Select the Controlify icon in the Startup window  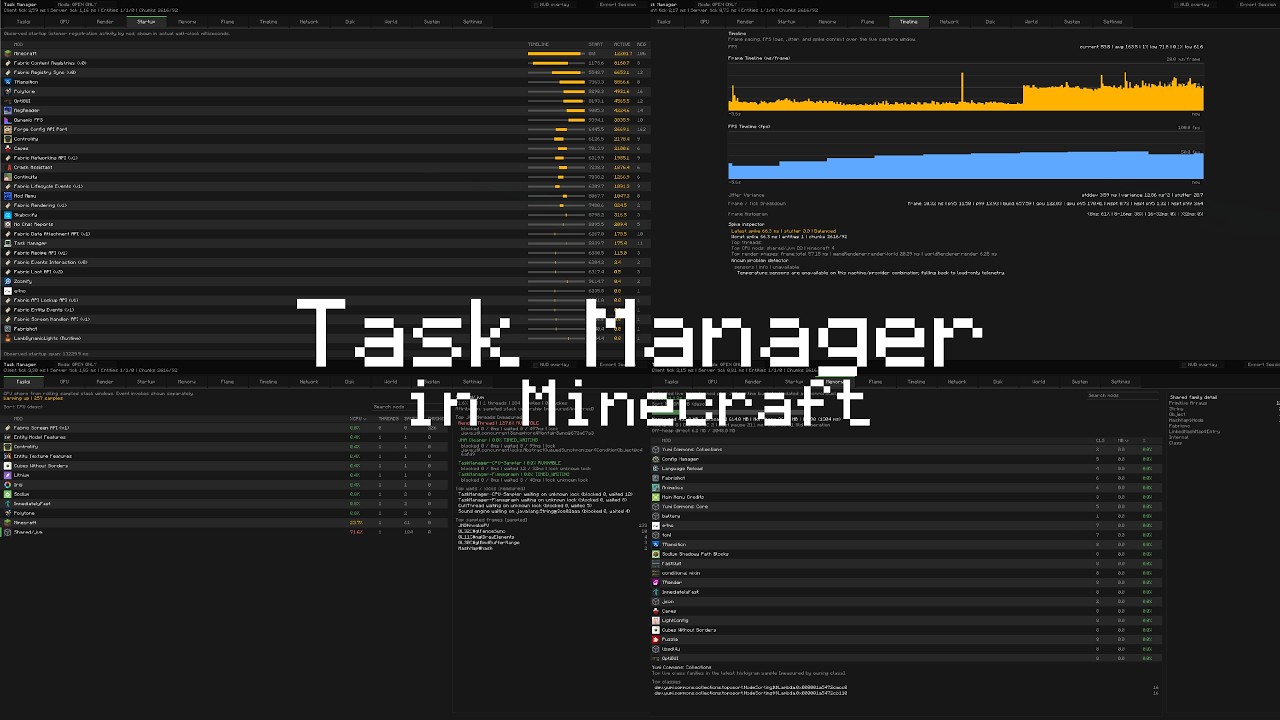click(x=8, y=139)
